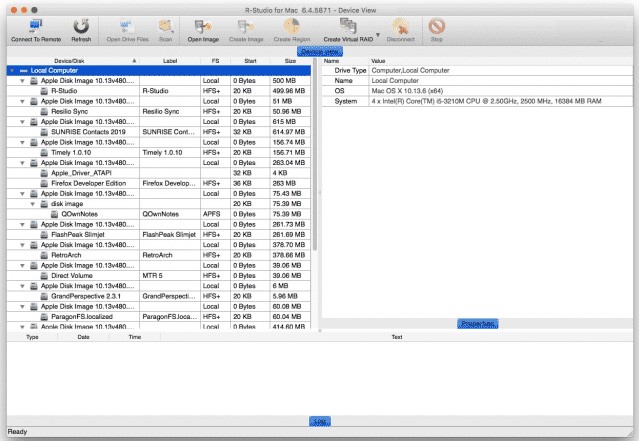Viewport: 639px width, 441px height.
Task: Click the Time column header in log
Action: point(134,337)
